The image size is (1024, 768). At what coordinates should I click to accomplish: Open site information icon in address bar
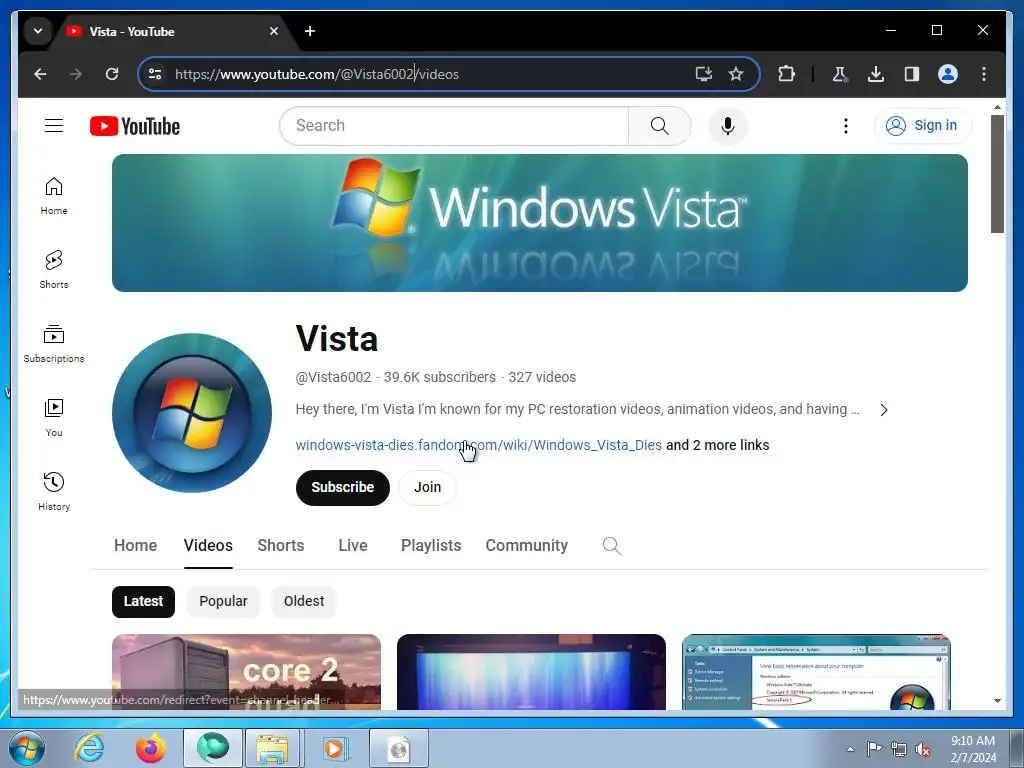point(155,74)
